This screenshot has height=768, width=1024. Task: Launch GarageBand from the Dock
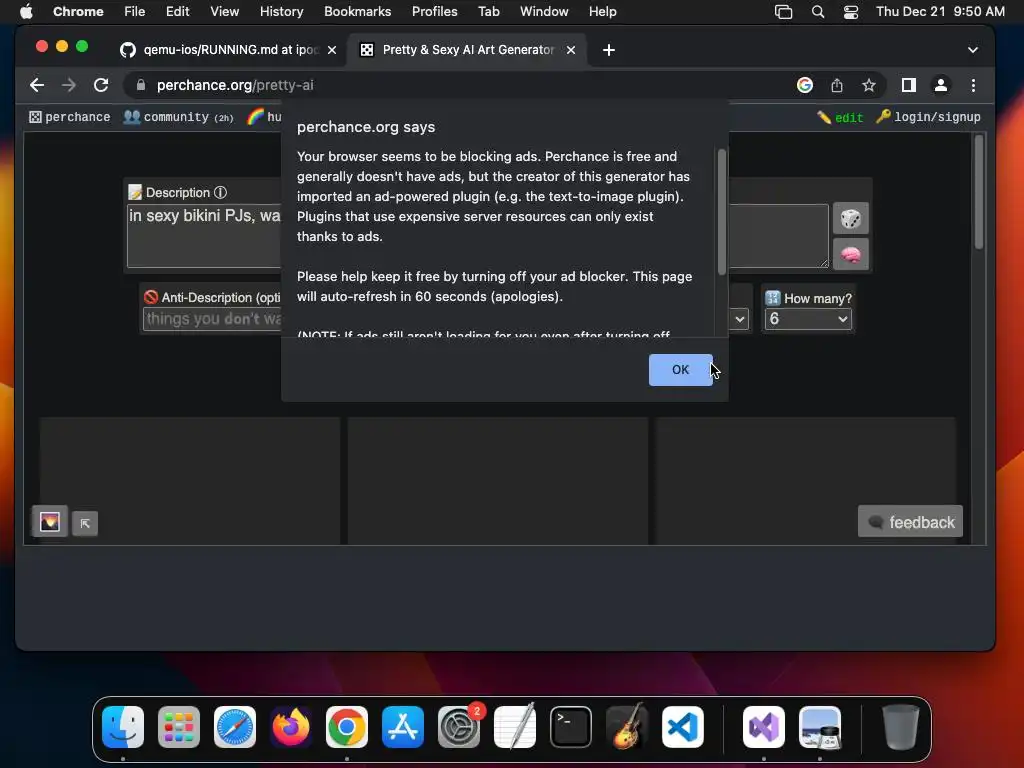pyautogui.click(x=627, y=727)
